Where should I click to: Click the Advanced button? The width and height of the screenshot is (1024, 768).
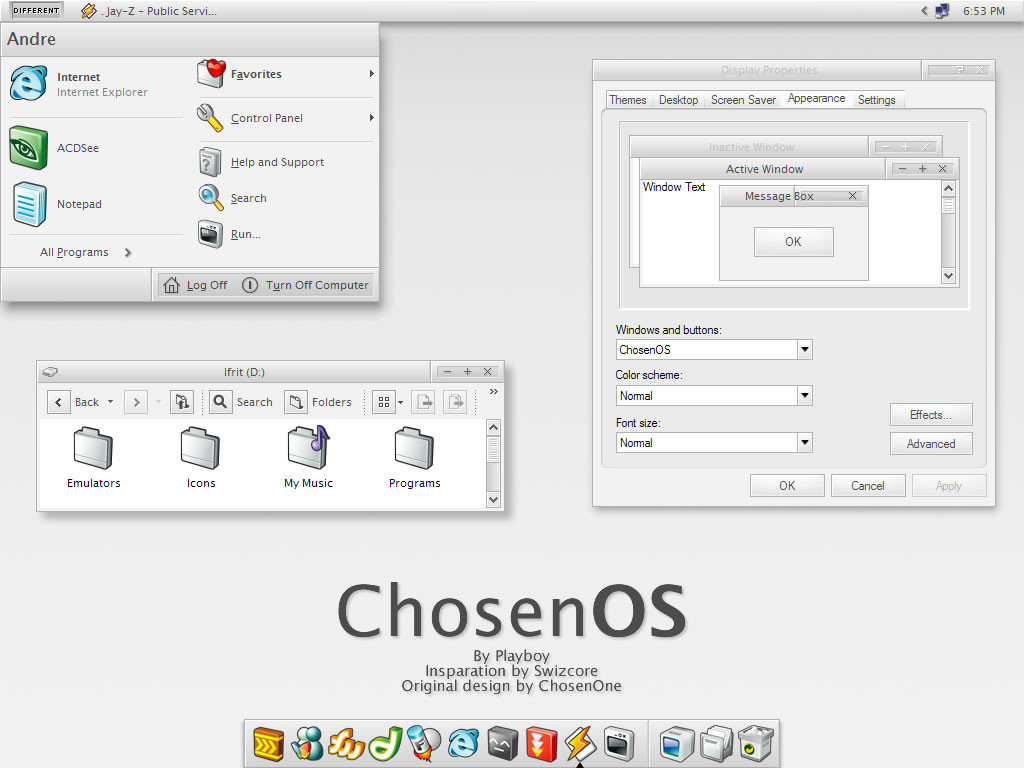(x=931, y=443)
